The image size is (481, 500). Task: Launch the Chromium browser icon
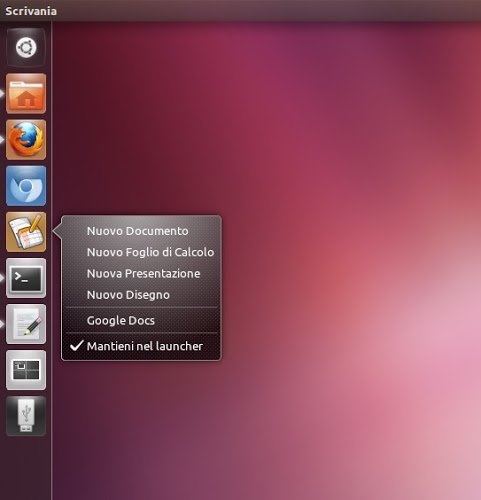(26, 186)
